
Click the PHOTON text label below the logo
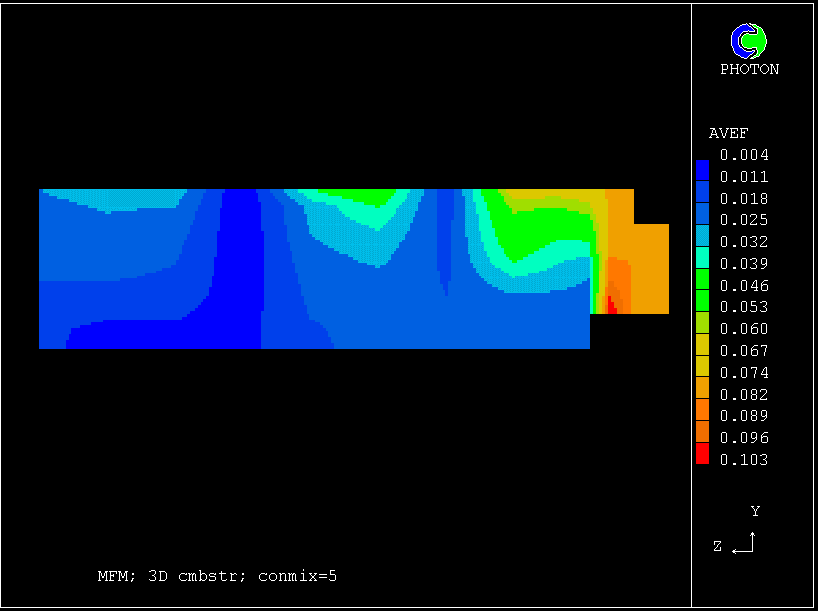click(x=749, y=70)
